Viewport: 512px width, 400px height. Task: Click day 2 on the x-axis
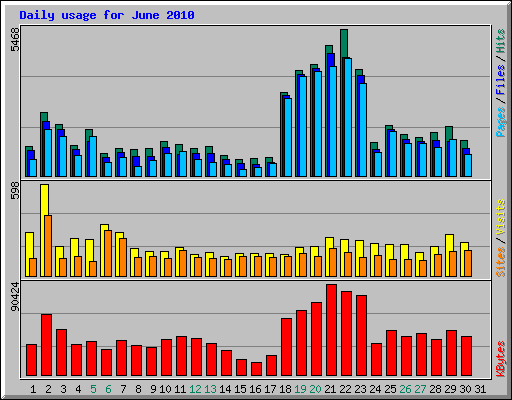48,389
